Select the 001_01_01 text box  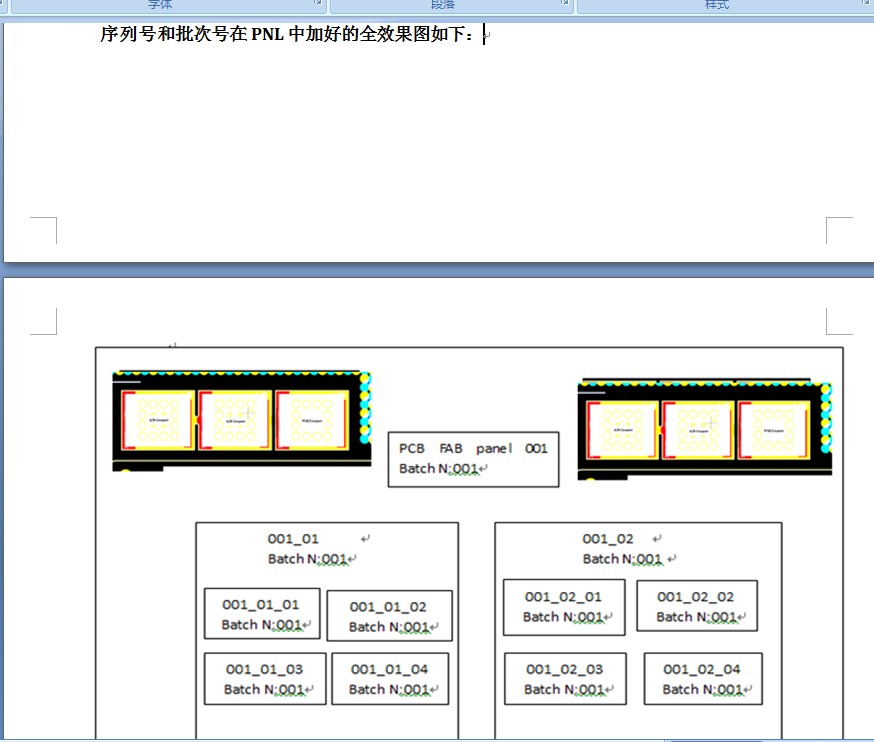click(x=262, y=613)
